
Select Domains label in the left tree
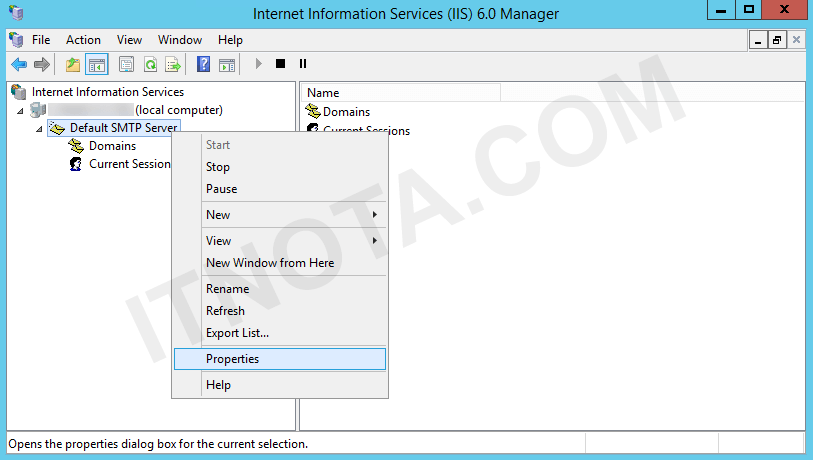(x=113, y=146)
